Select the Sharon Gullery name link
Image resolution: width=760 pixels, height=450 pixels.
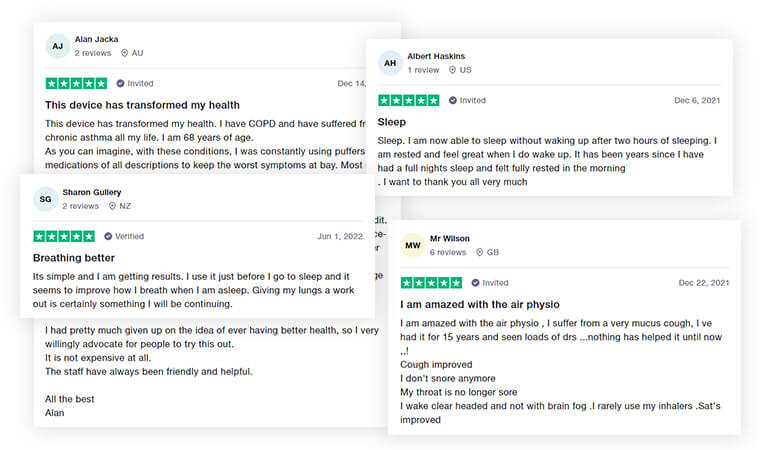tap(91, 191)
